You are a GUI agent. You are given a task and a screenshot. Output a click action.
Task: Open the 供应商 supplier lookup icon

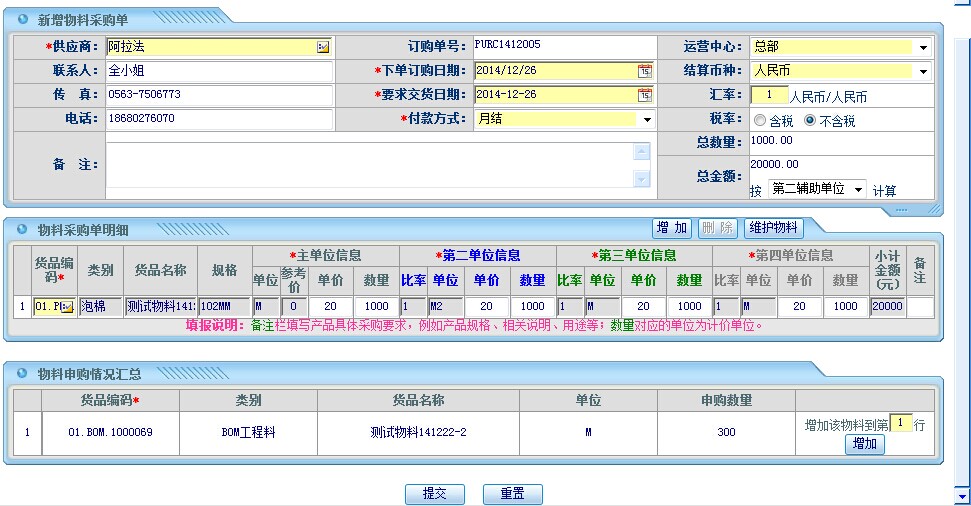pyautogui.click(x=323, y=47)
